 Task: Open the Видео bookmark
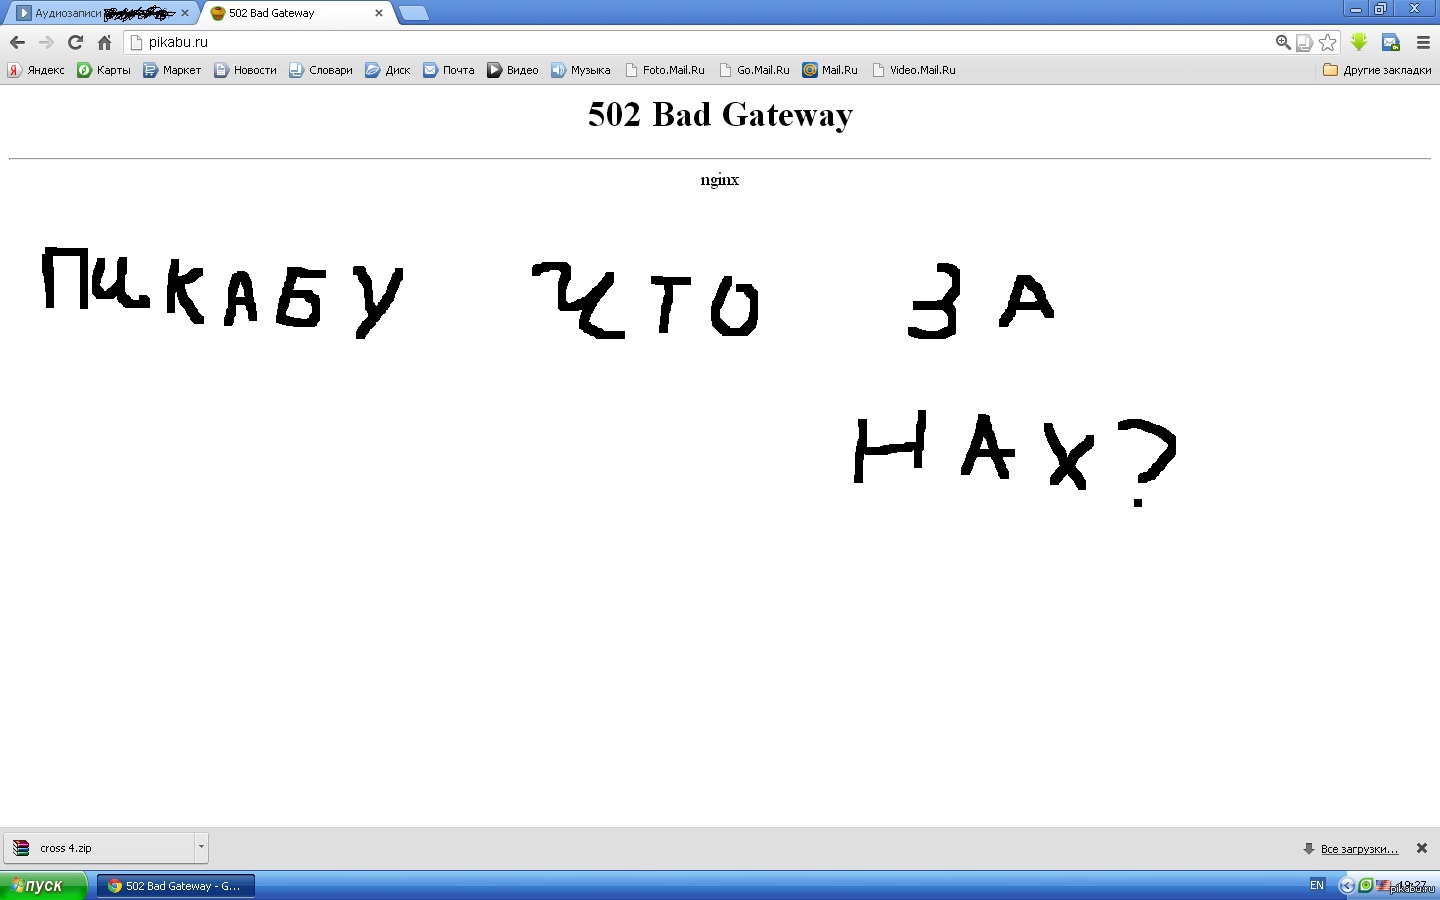tap(513, 70)
